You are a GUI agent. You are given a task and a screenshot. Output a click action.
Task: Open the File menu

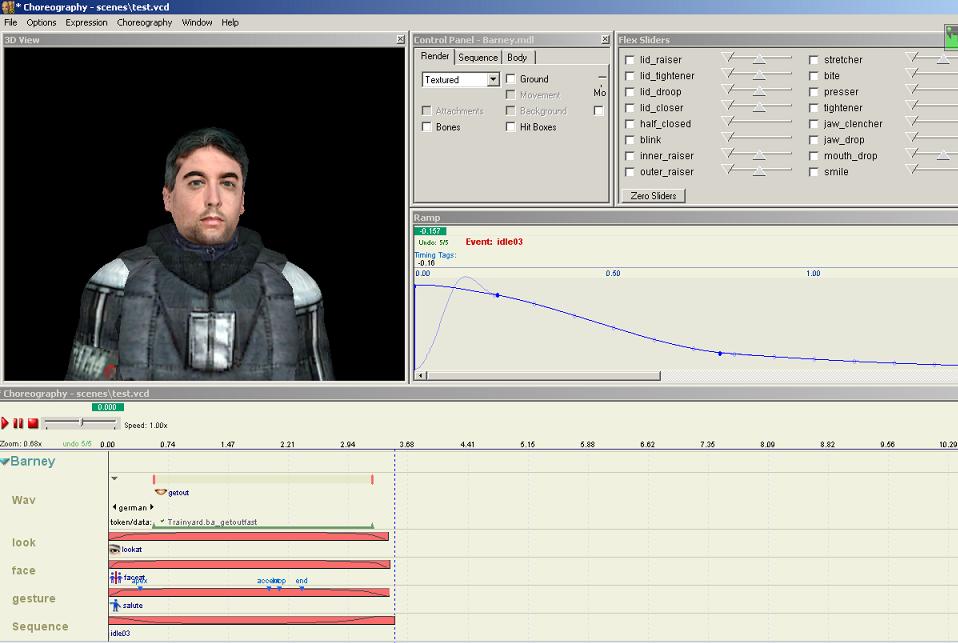(10, 23)
